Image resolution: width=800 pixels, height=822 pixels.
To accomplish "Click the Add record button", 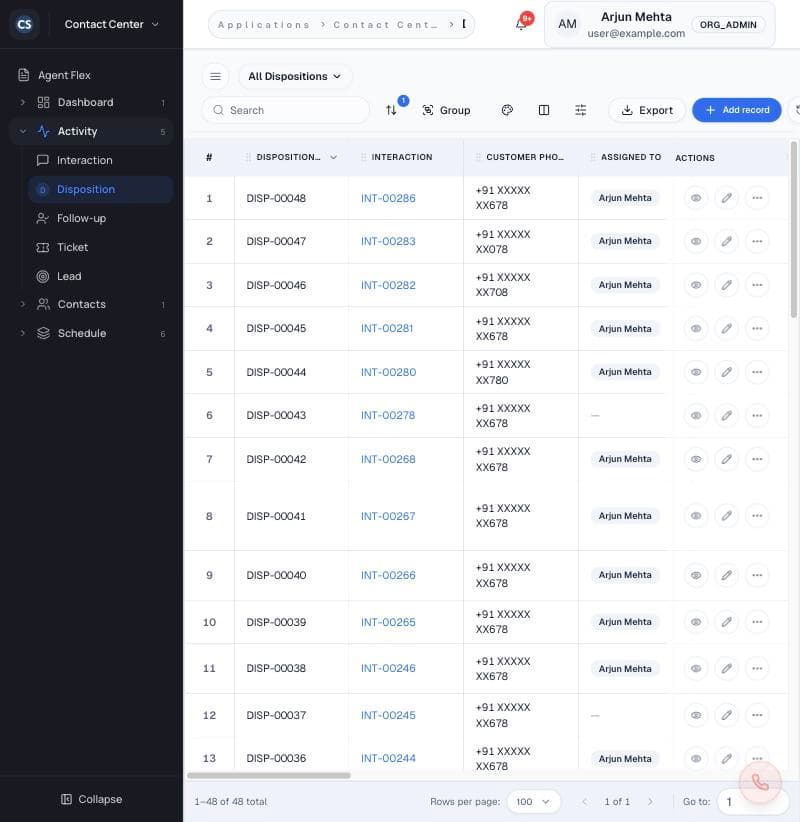I will coord(737,110).
